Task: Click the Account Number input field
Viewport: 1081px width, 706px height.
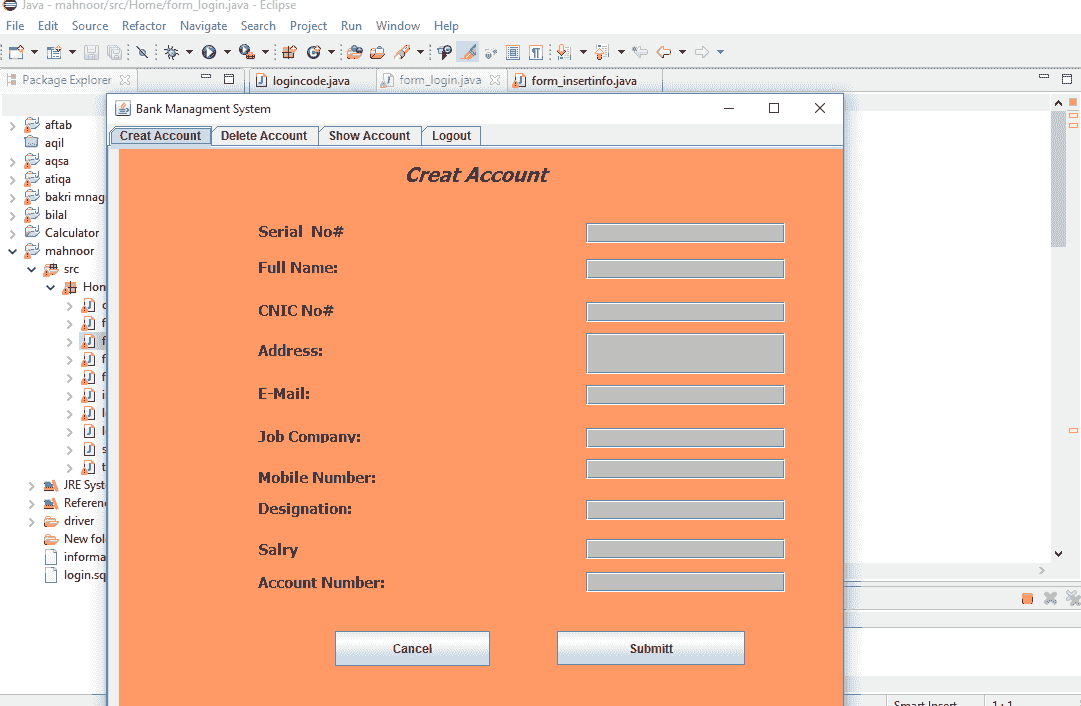Action: (x=685, y=582)
